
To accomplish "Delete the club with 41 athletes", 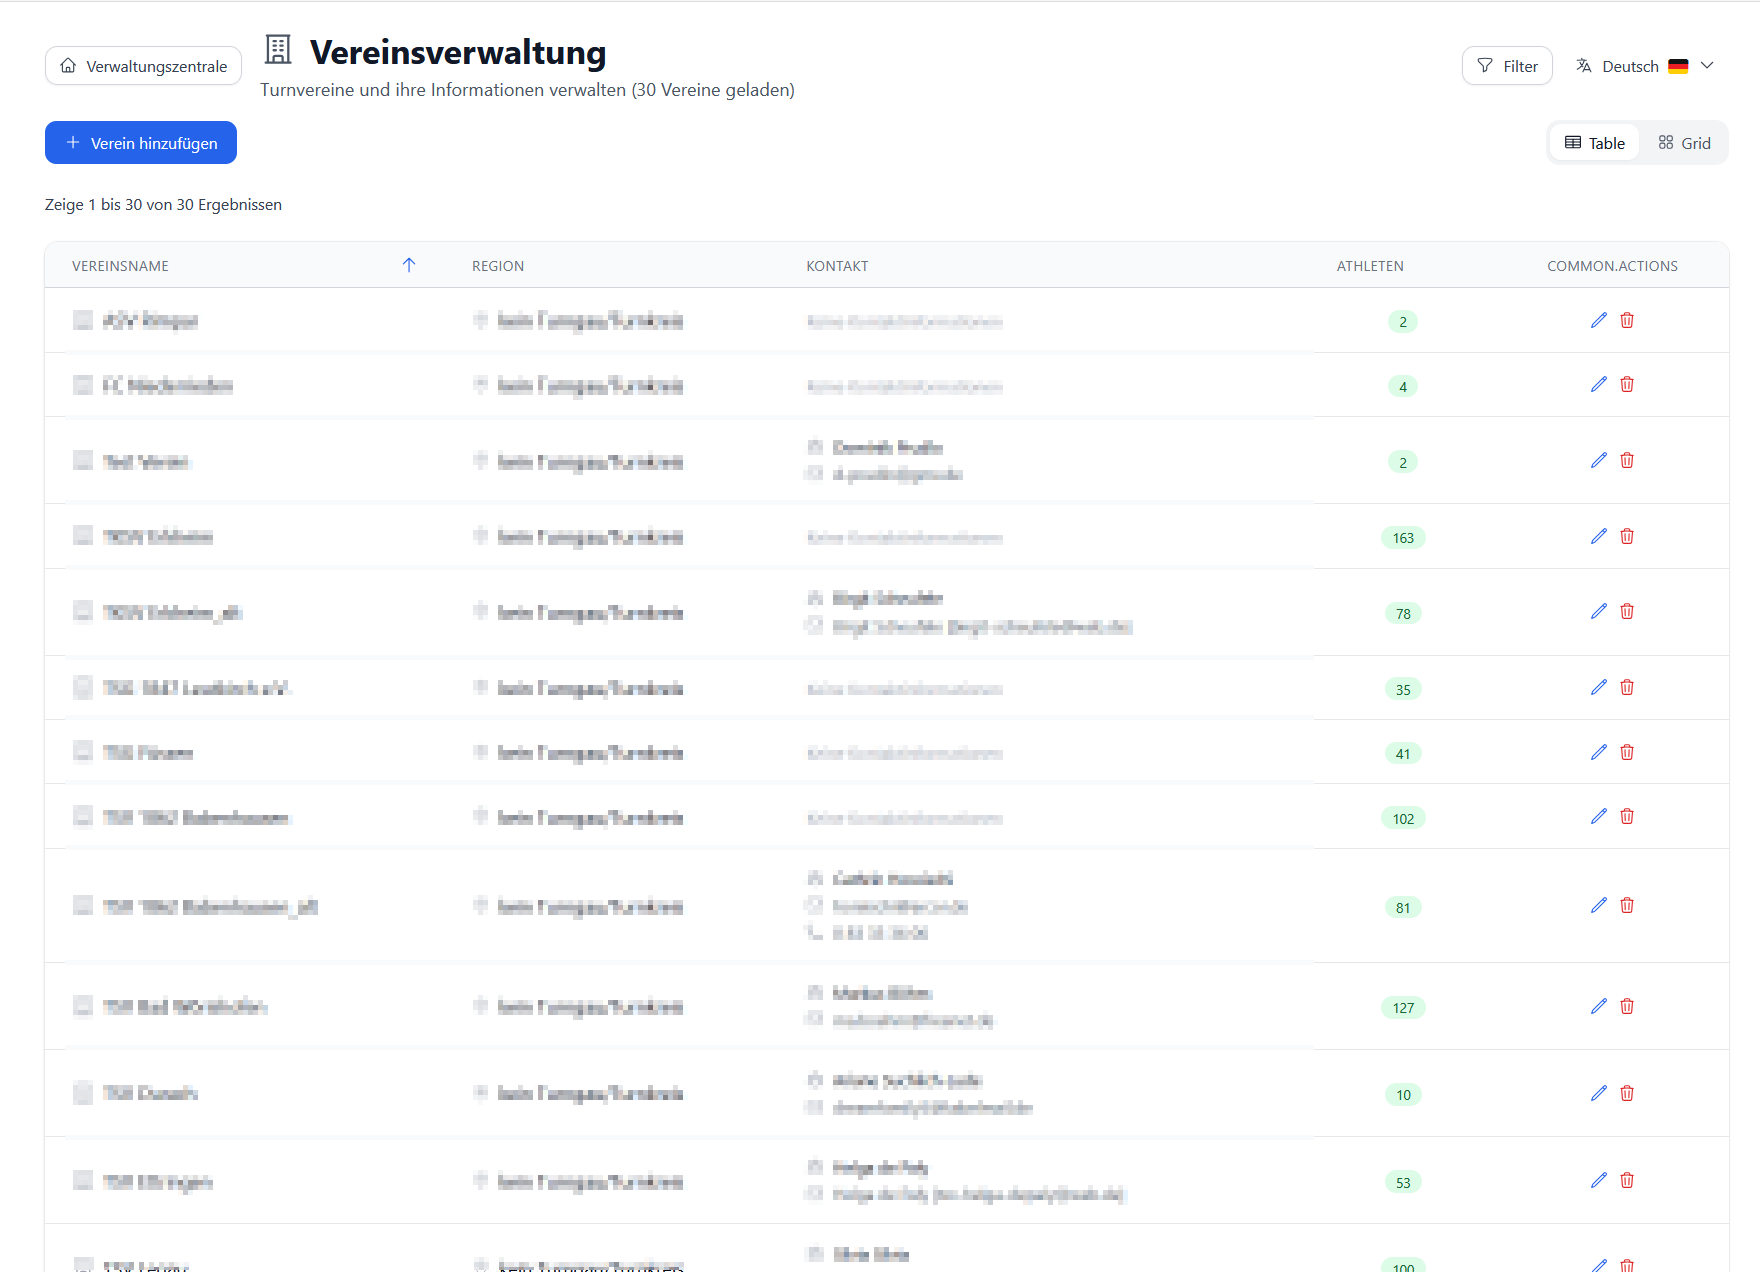I will tap(1627, 753).
